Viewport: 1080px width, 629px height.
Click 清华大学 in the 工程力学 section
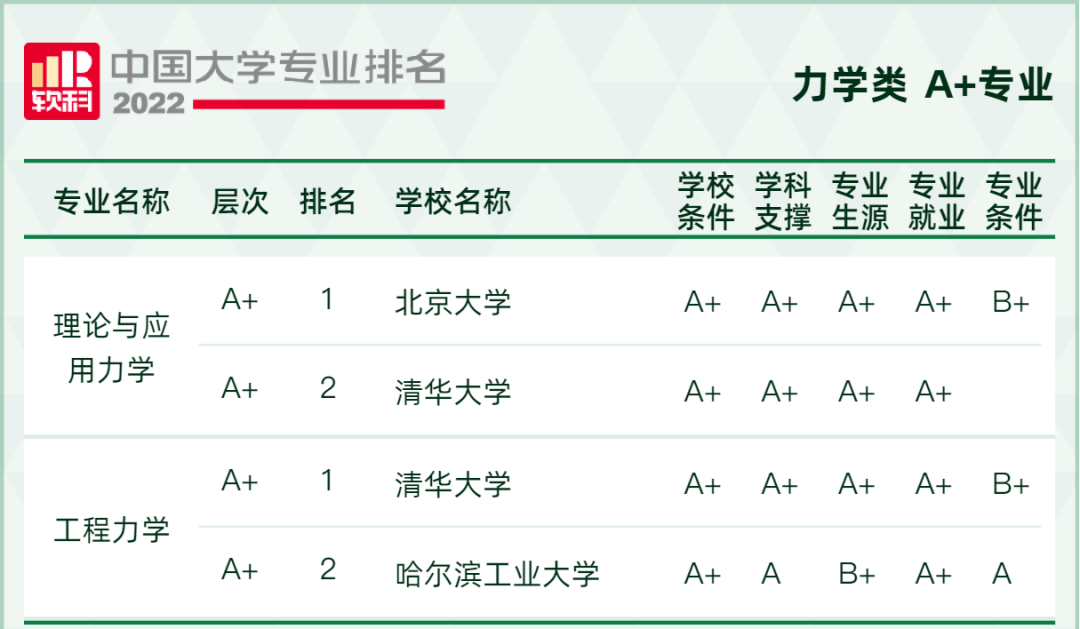coord(453,485)
